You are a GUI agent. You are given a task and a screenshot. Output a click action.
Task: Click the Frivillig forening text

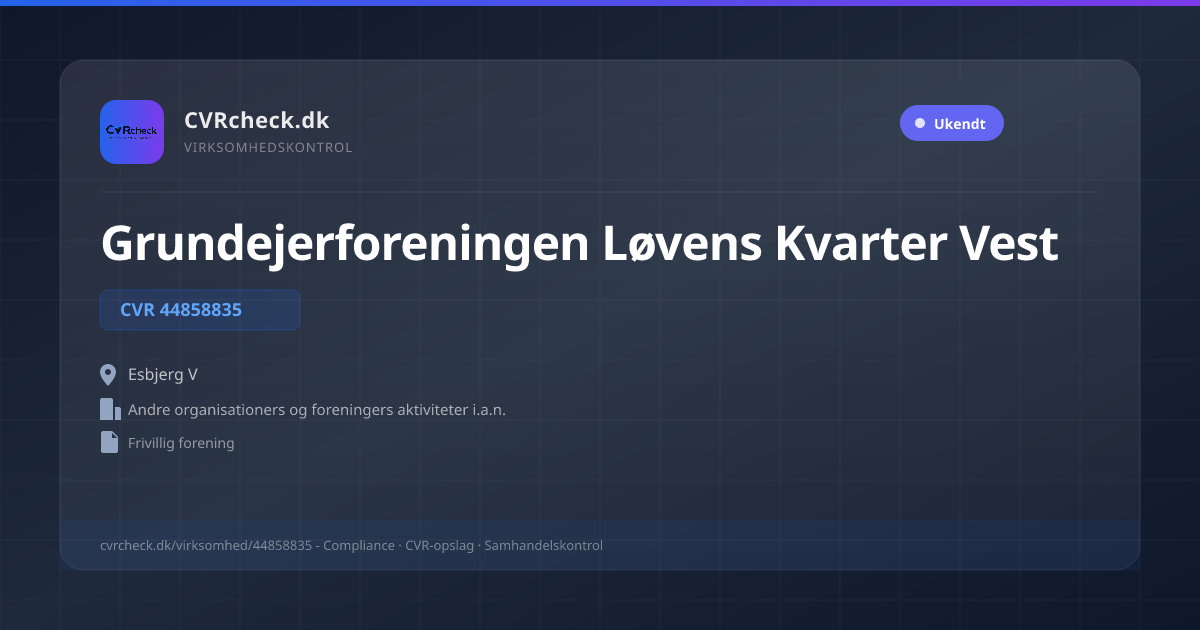(181, 442)
